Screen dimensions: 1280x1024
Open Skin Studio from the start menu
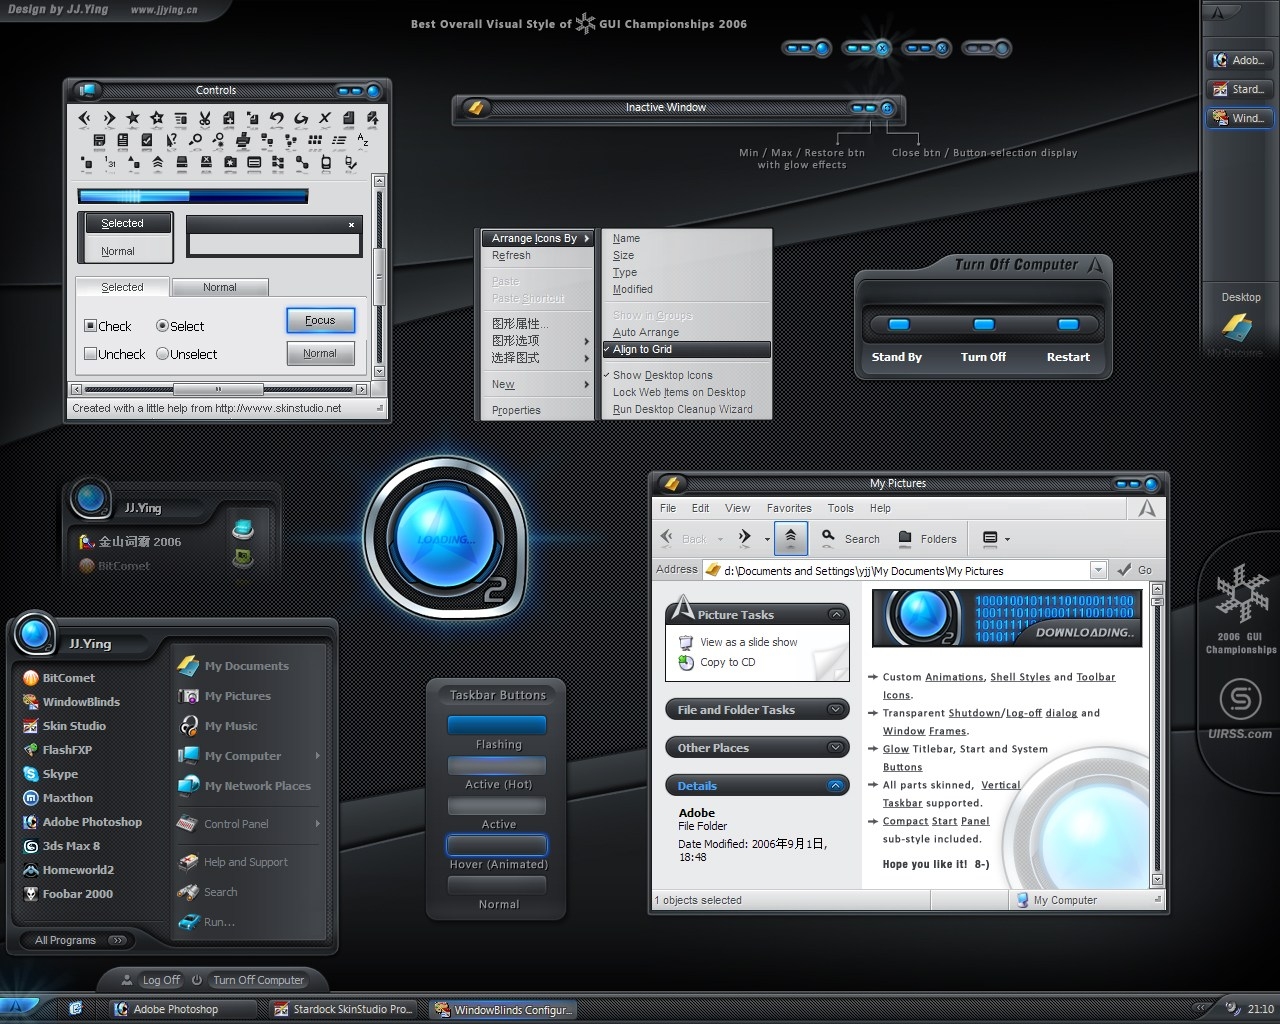click(x=64, y=726)
